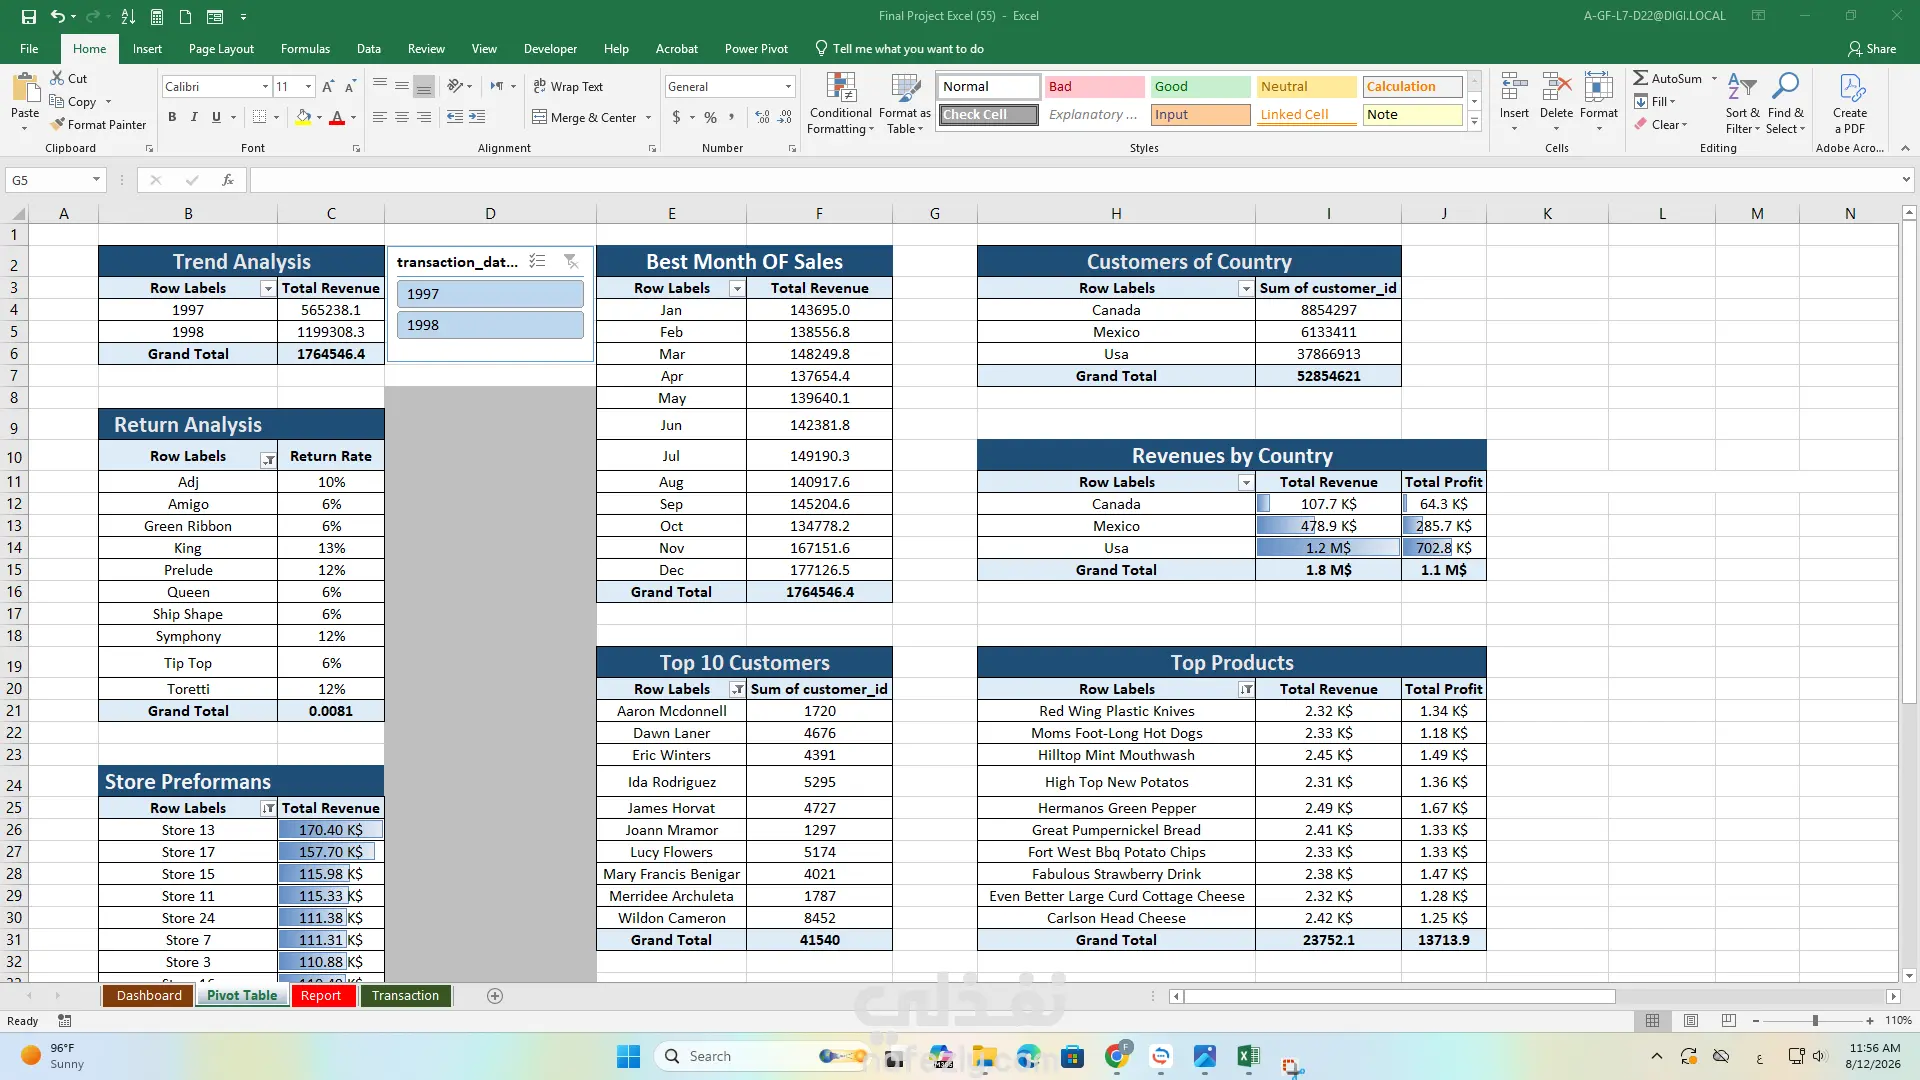Click the zoom slider handle
The width and height of the screenshot is (1920, 1080).
1815,1020
